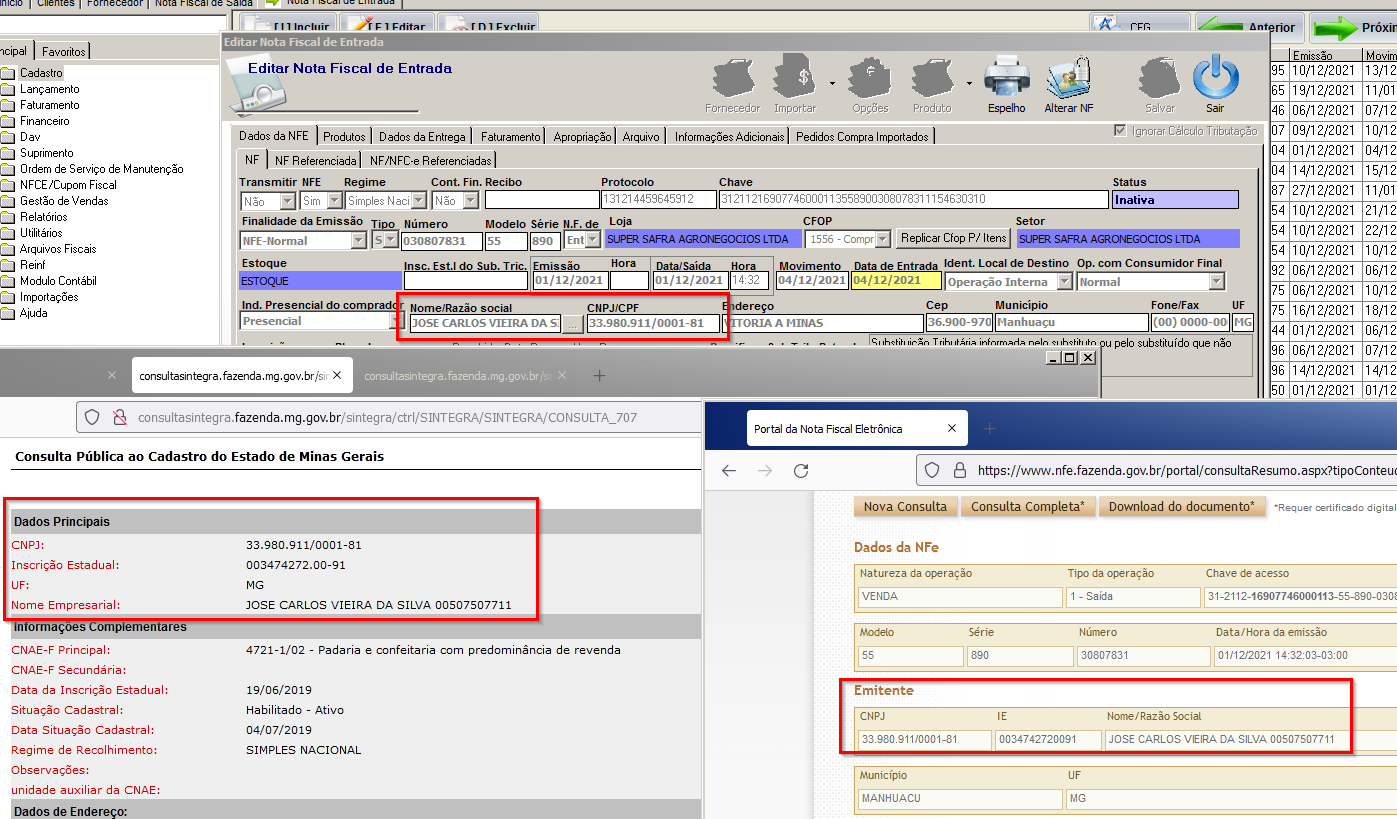
Task: Switch to Dados da Entrega tab
Action: coord(422,136)
